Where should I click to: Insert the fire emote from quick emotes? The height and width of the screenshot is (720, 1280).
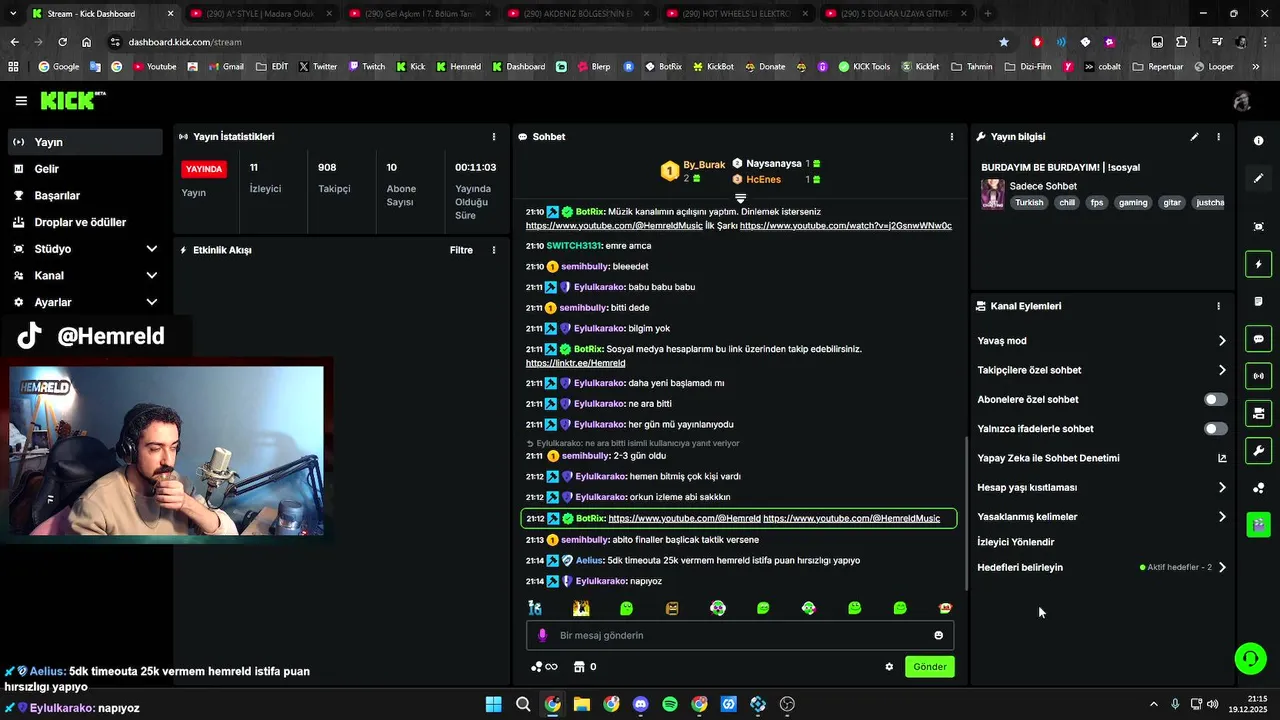pos(581,608)
